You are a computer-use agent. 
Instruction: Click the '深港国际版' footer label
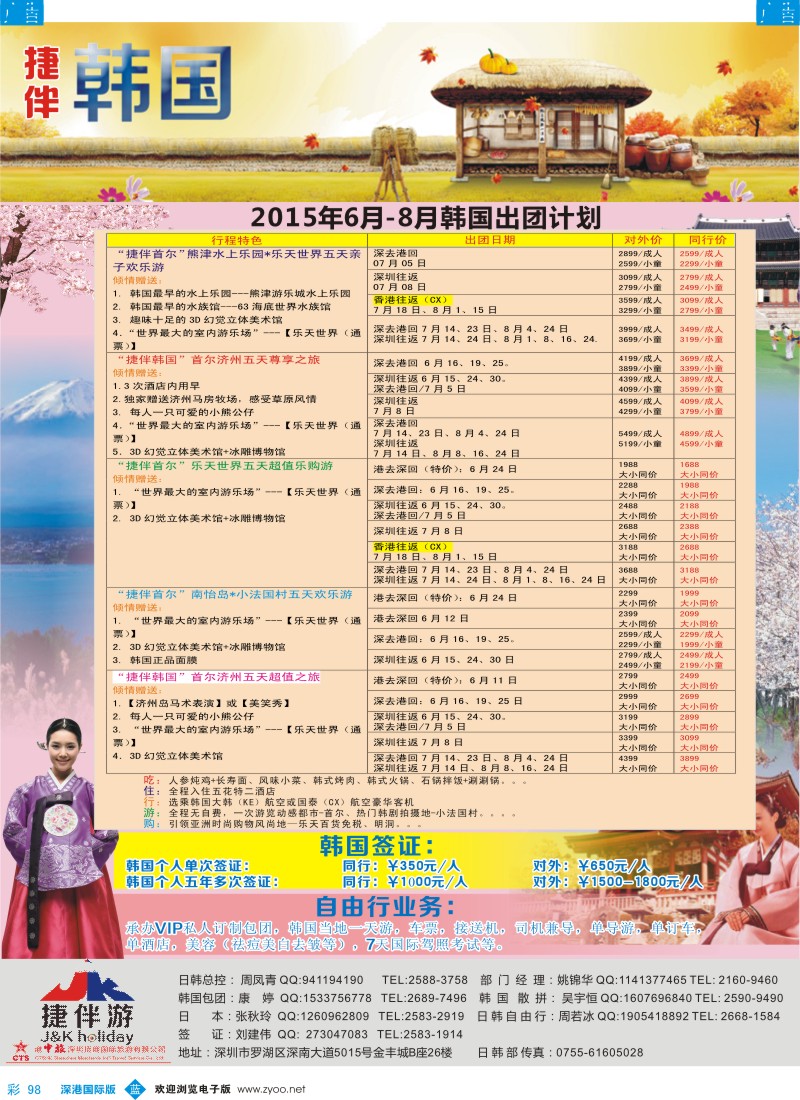[x=88, y=1089]
